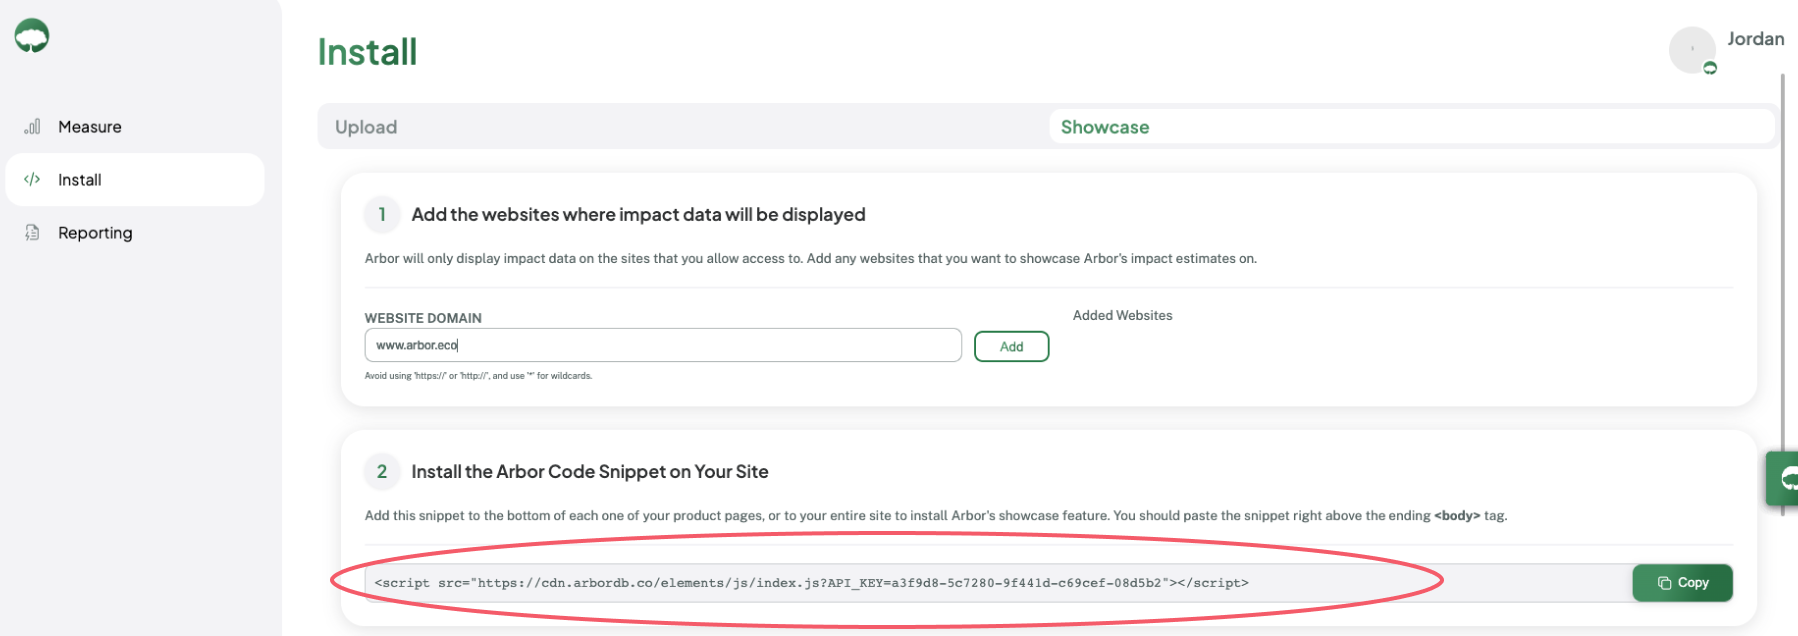Copy the Arbor code snippet
The width and height of the screenshot is (1798, 636).
pos(1682,583)
